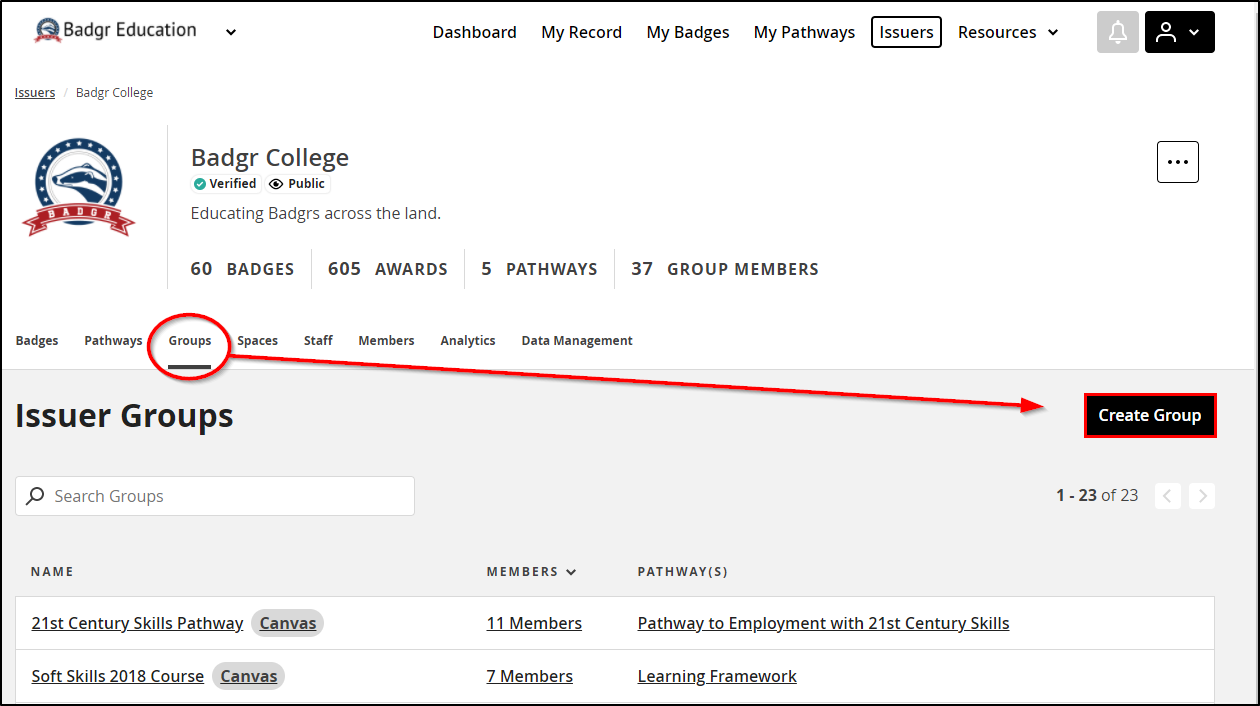Click Canvas tag on 21st Century Skills
Screen dimensions: 1260x706
pos(288,623)
